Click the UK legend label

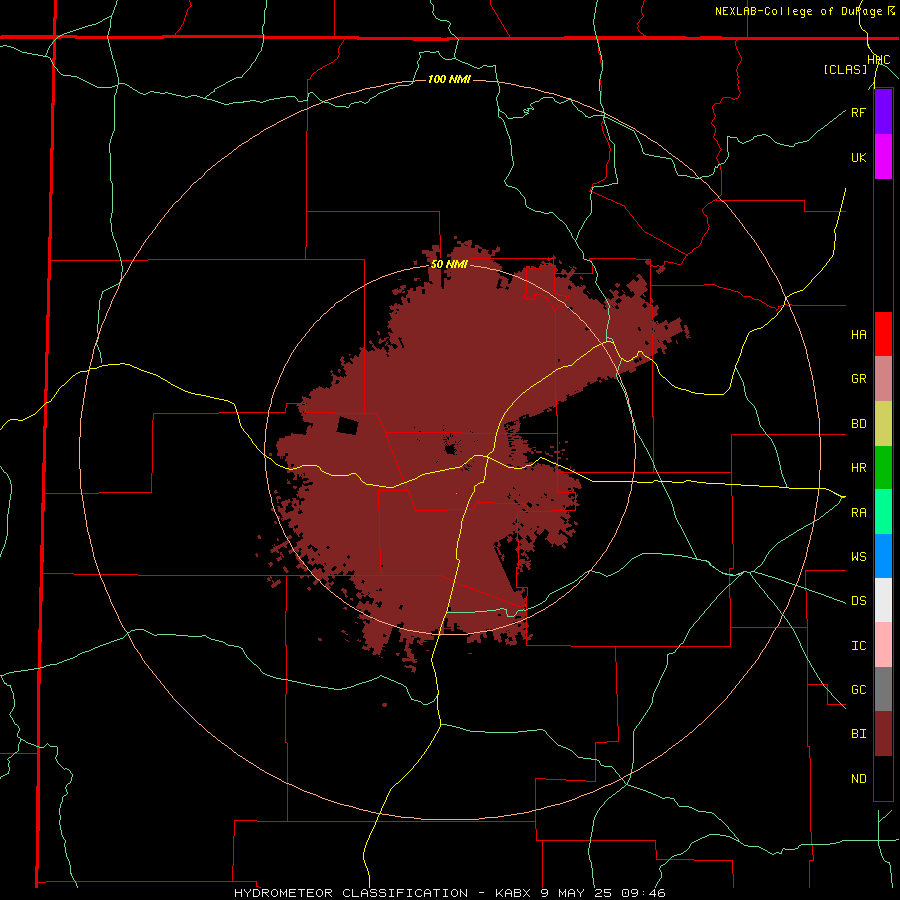click(x=858, y=157)
